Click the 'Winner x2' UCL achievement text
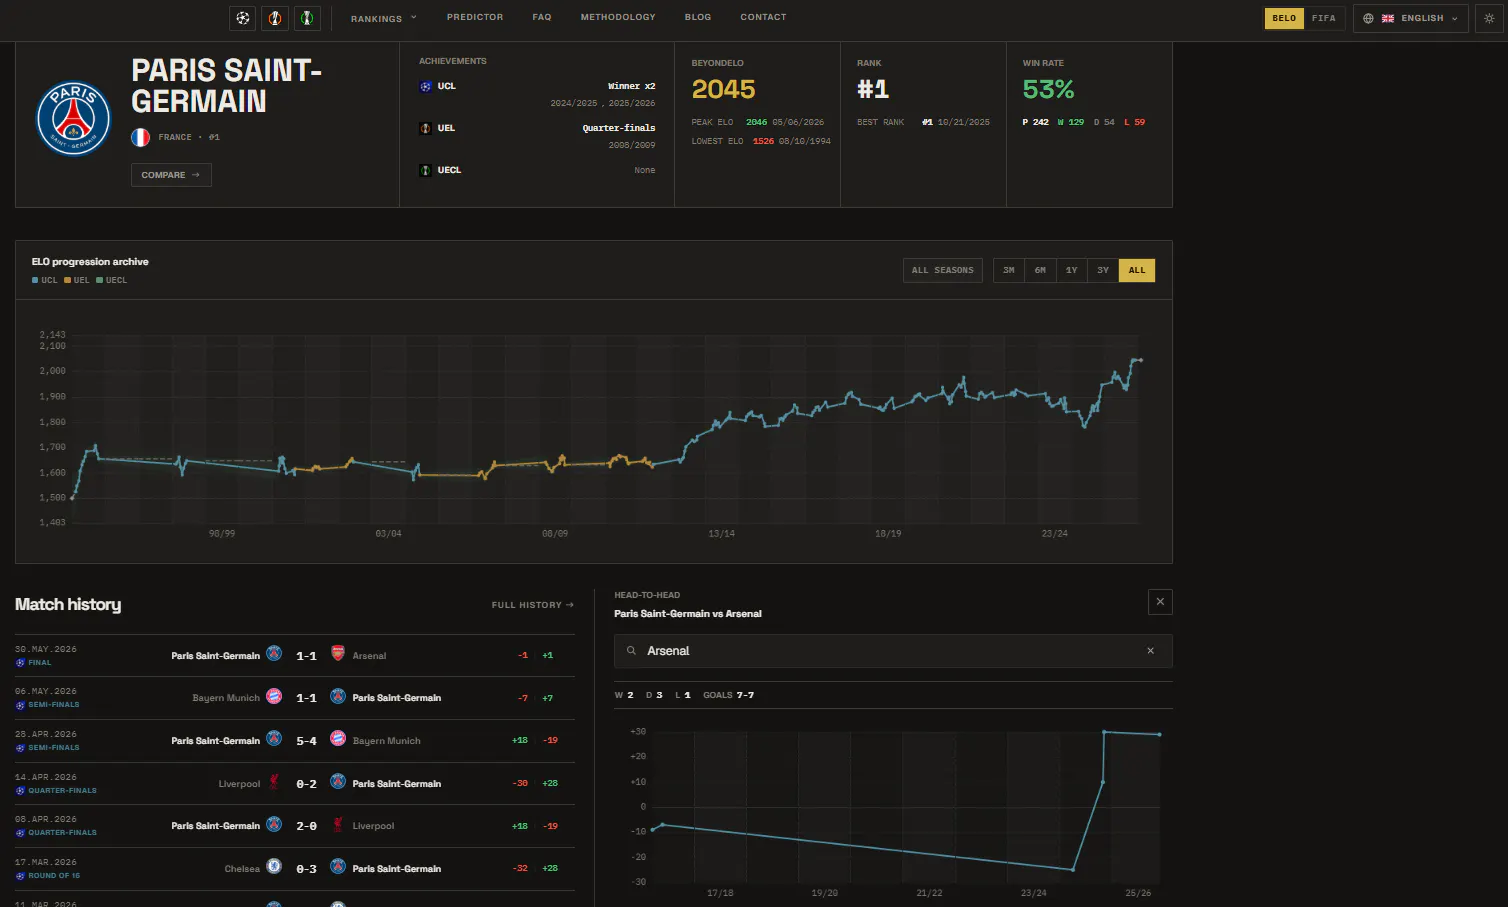The height and width of the screenshot is (907, 1508). coord(632,86)
